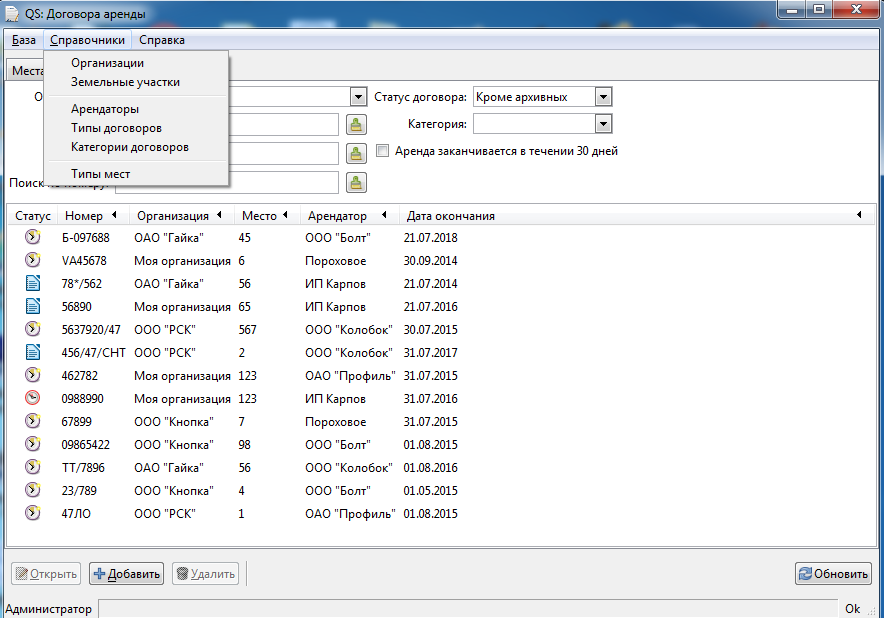Select contract number 47ЛО
The image size is (884, 618).
coord(76,514)
